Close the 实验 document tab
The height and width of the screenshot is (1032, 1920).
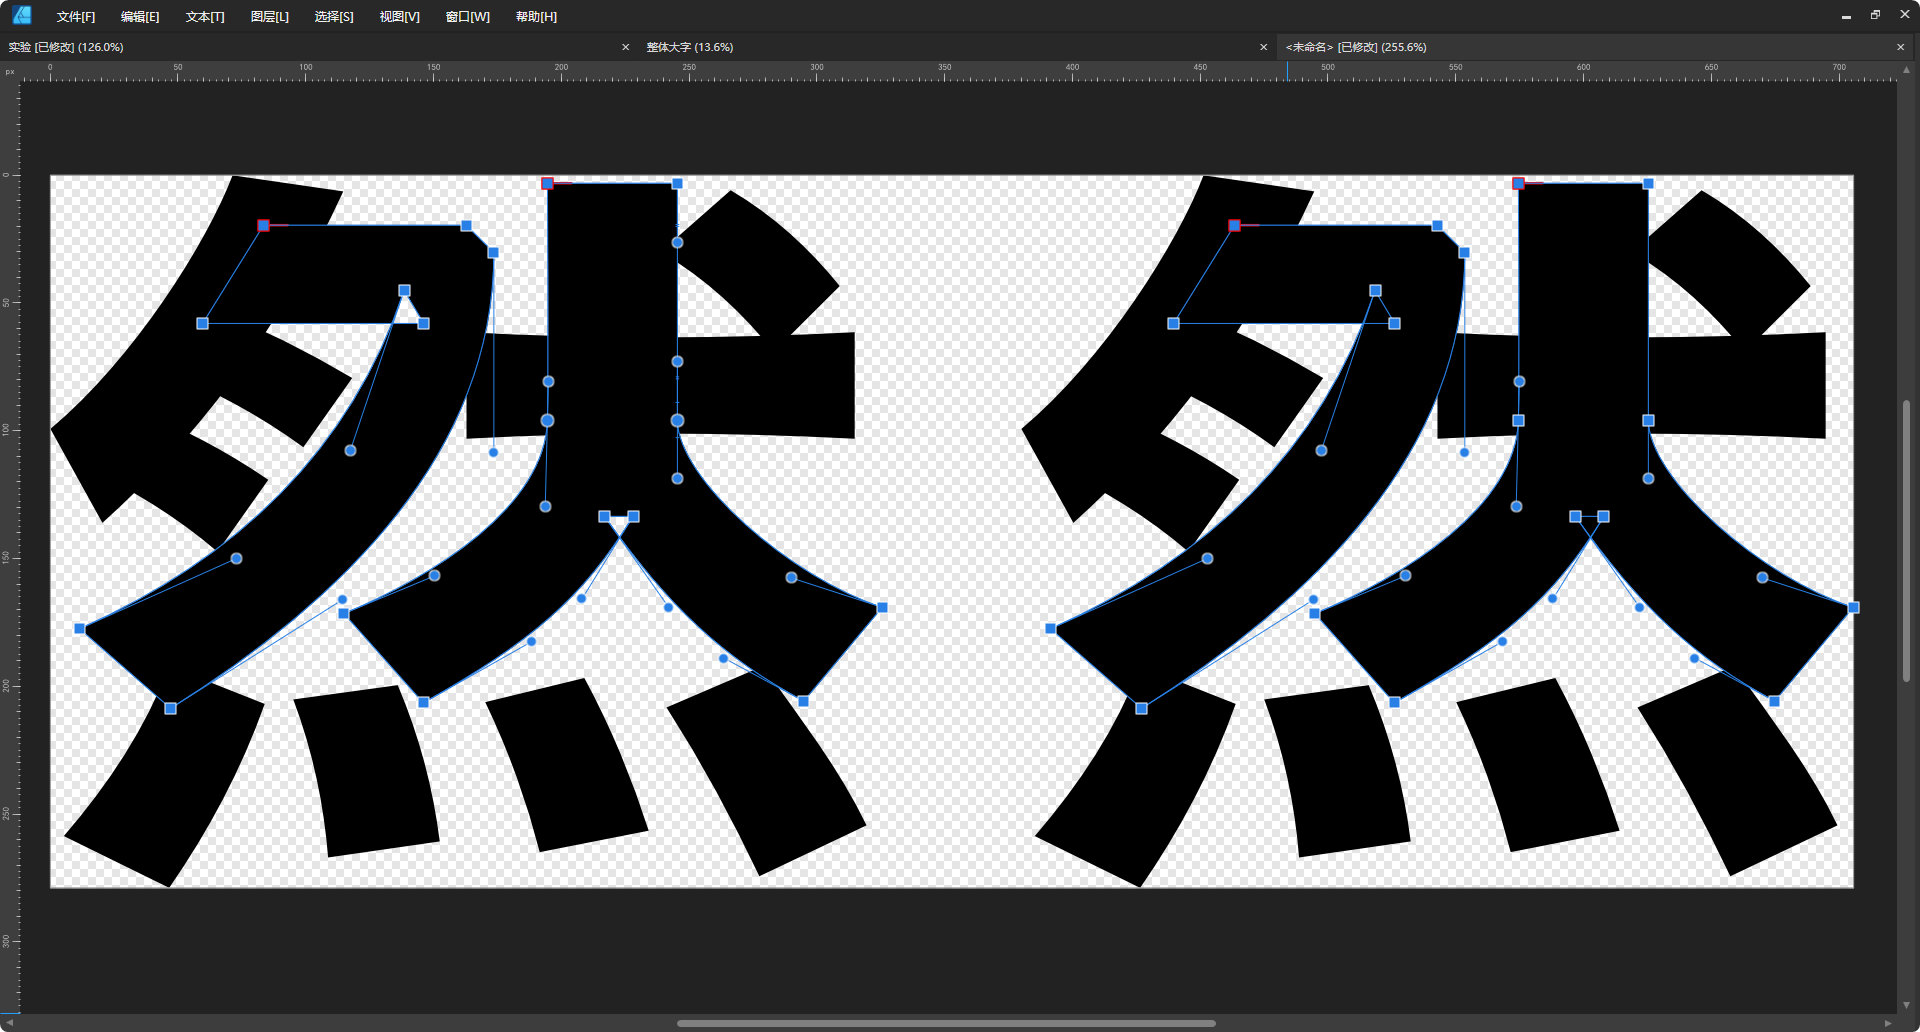(x=626, y=46)
